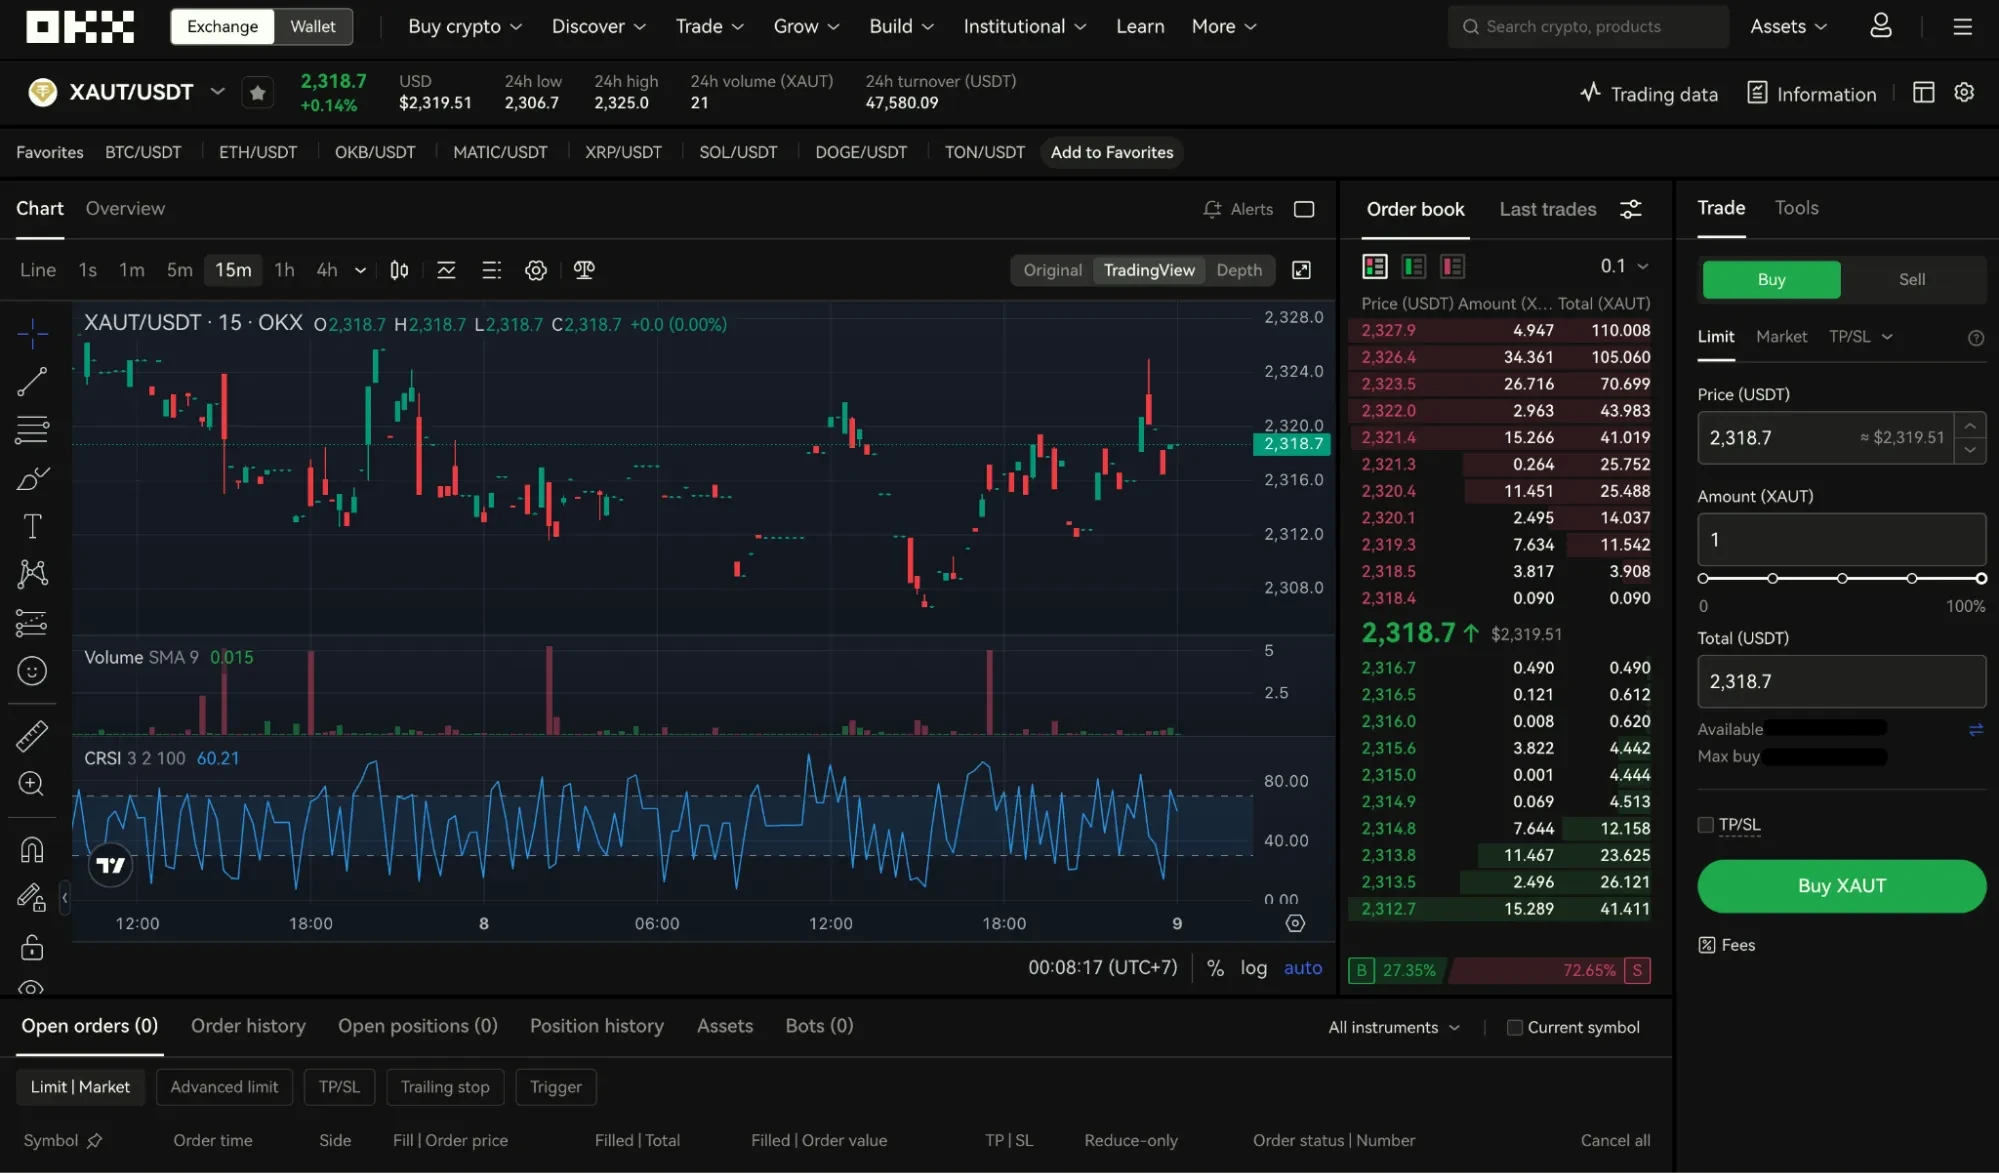Open the hamburger menu icon
1999x1174 pixels.
(x=1962, y=26)
